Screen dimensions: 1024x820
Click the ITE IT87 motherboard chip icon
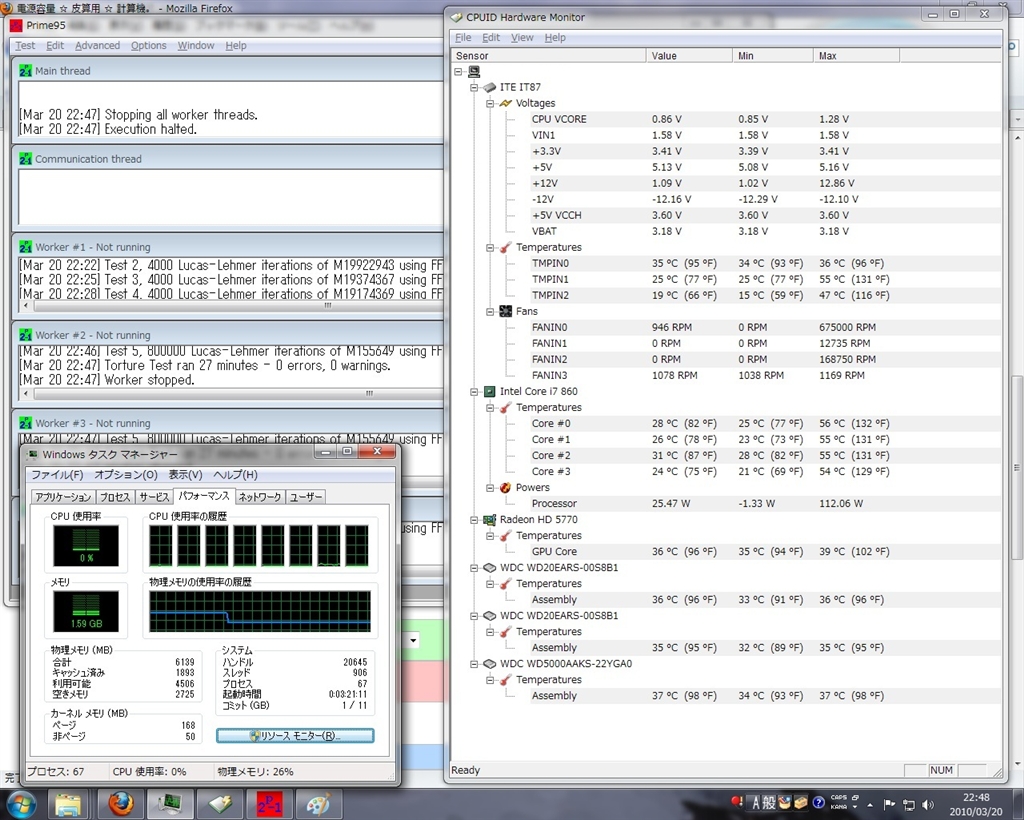pos(490,87)
